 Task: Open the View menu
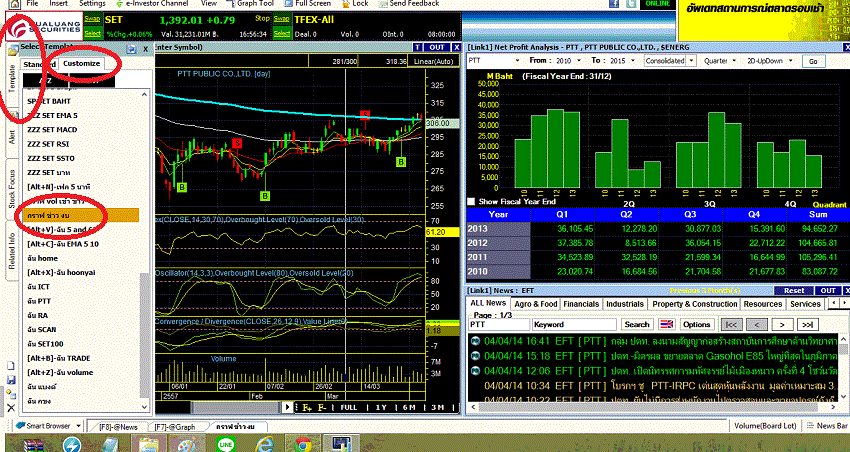click(x=209, y=3)
